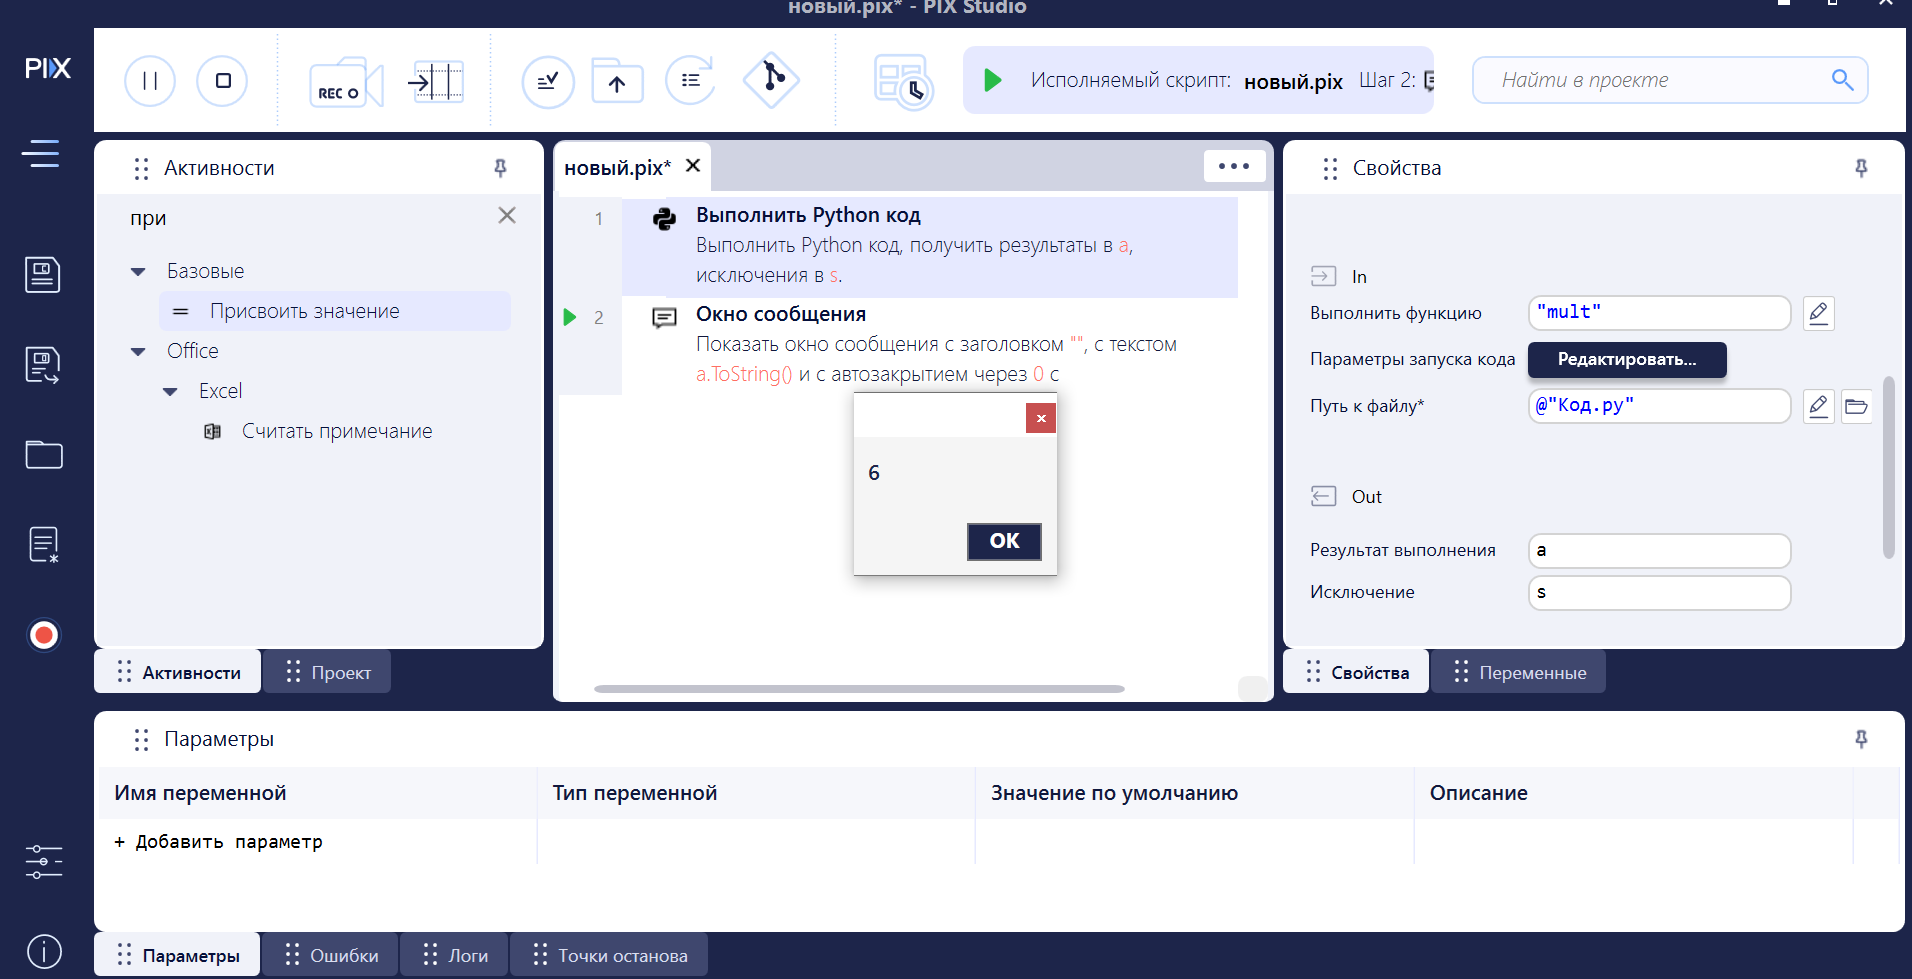Click the publish upload folder icon
The width and height of the screenshot is (1912, 979).
click(617, 81)
